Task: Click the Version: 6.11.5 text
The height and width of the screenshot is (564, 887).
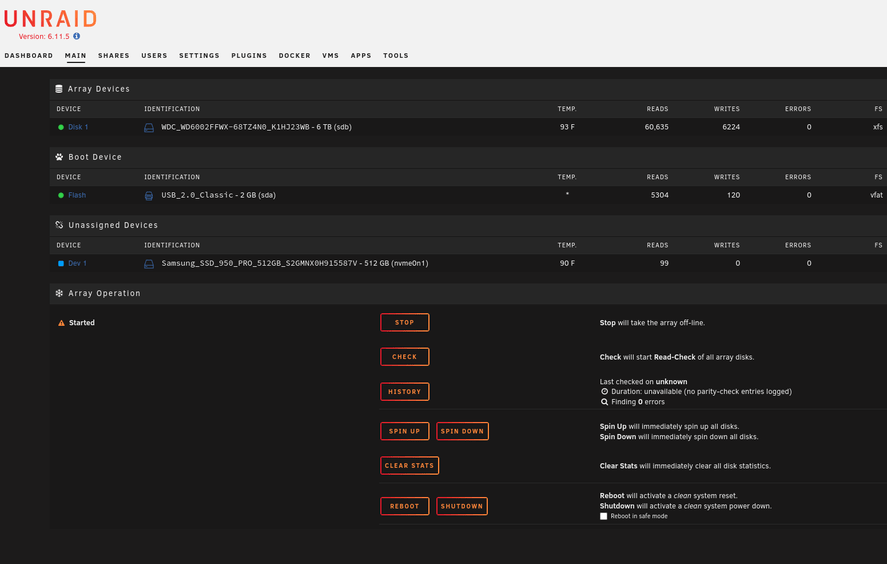Action: pyautogui.click(x=44, y=36)
